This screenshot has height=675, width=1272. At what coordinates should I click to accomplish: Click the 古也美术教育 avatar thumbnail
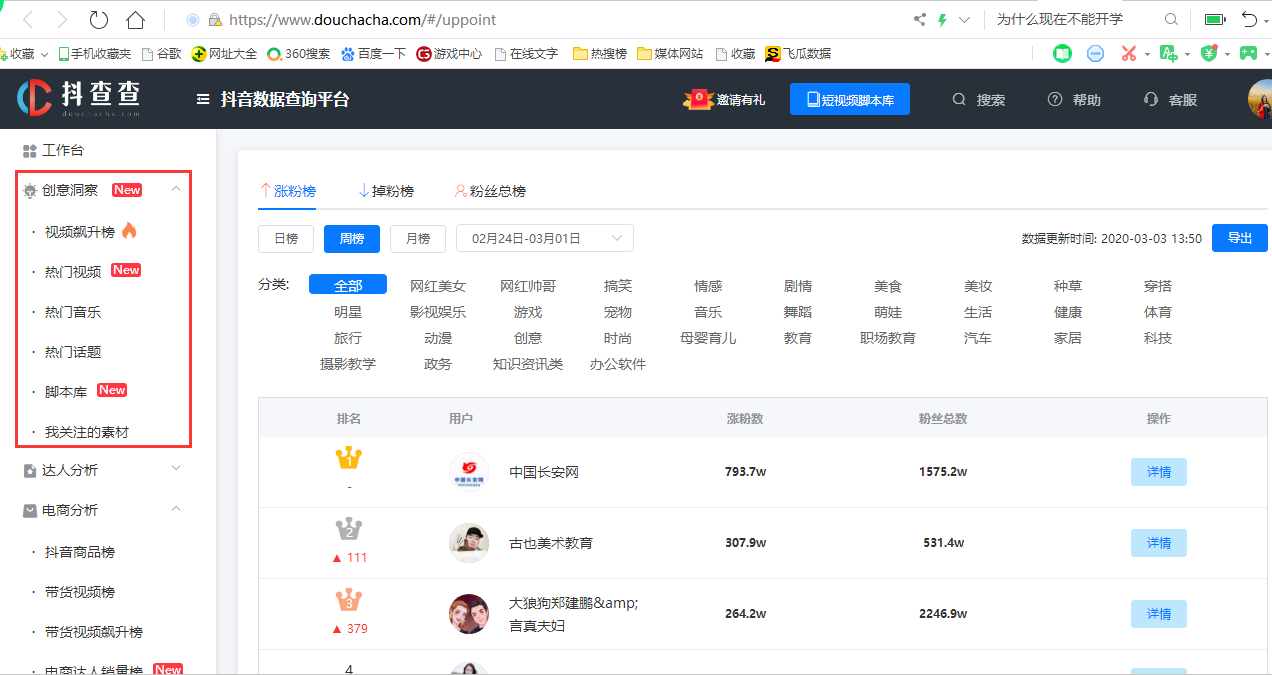pos(469,543)
